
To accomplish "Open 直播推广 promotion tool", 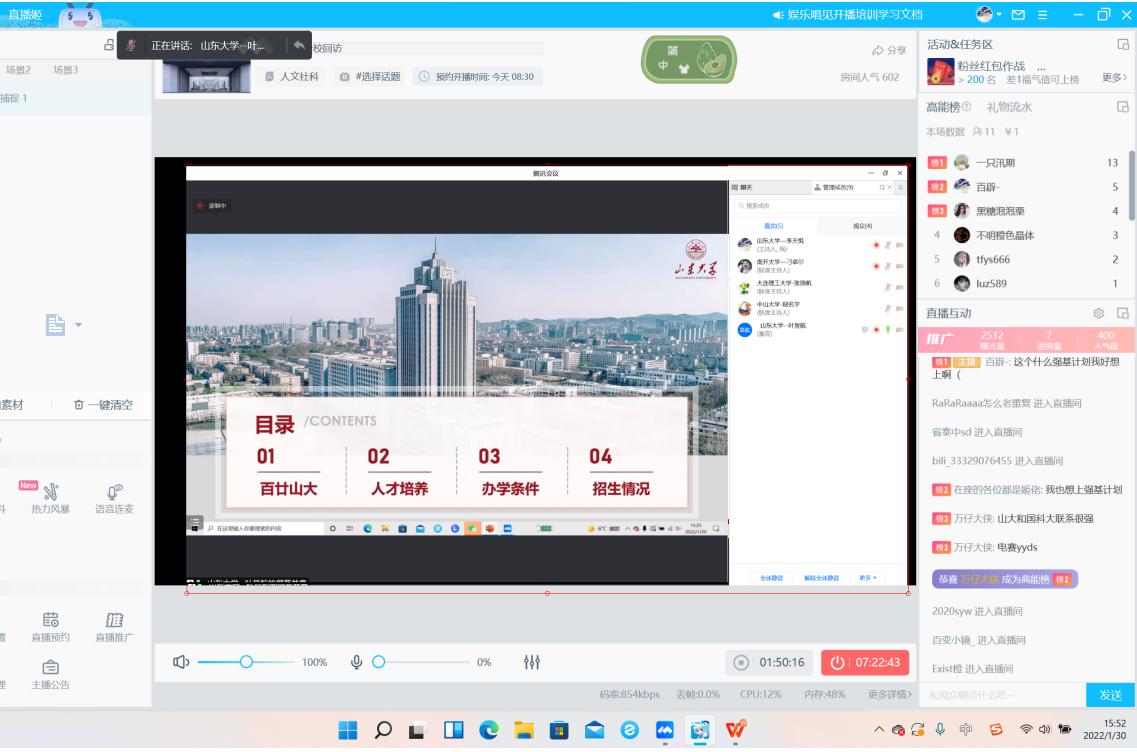I will coord(114,627).
